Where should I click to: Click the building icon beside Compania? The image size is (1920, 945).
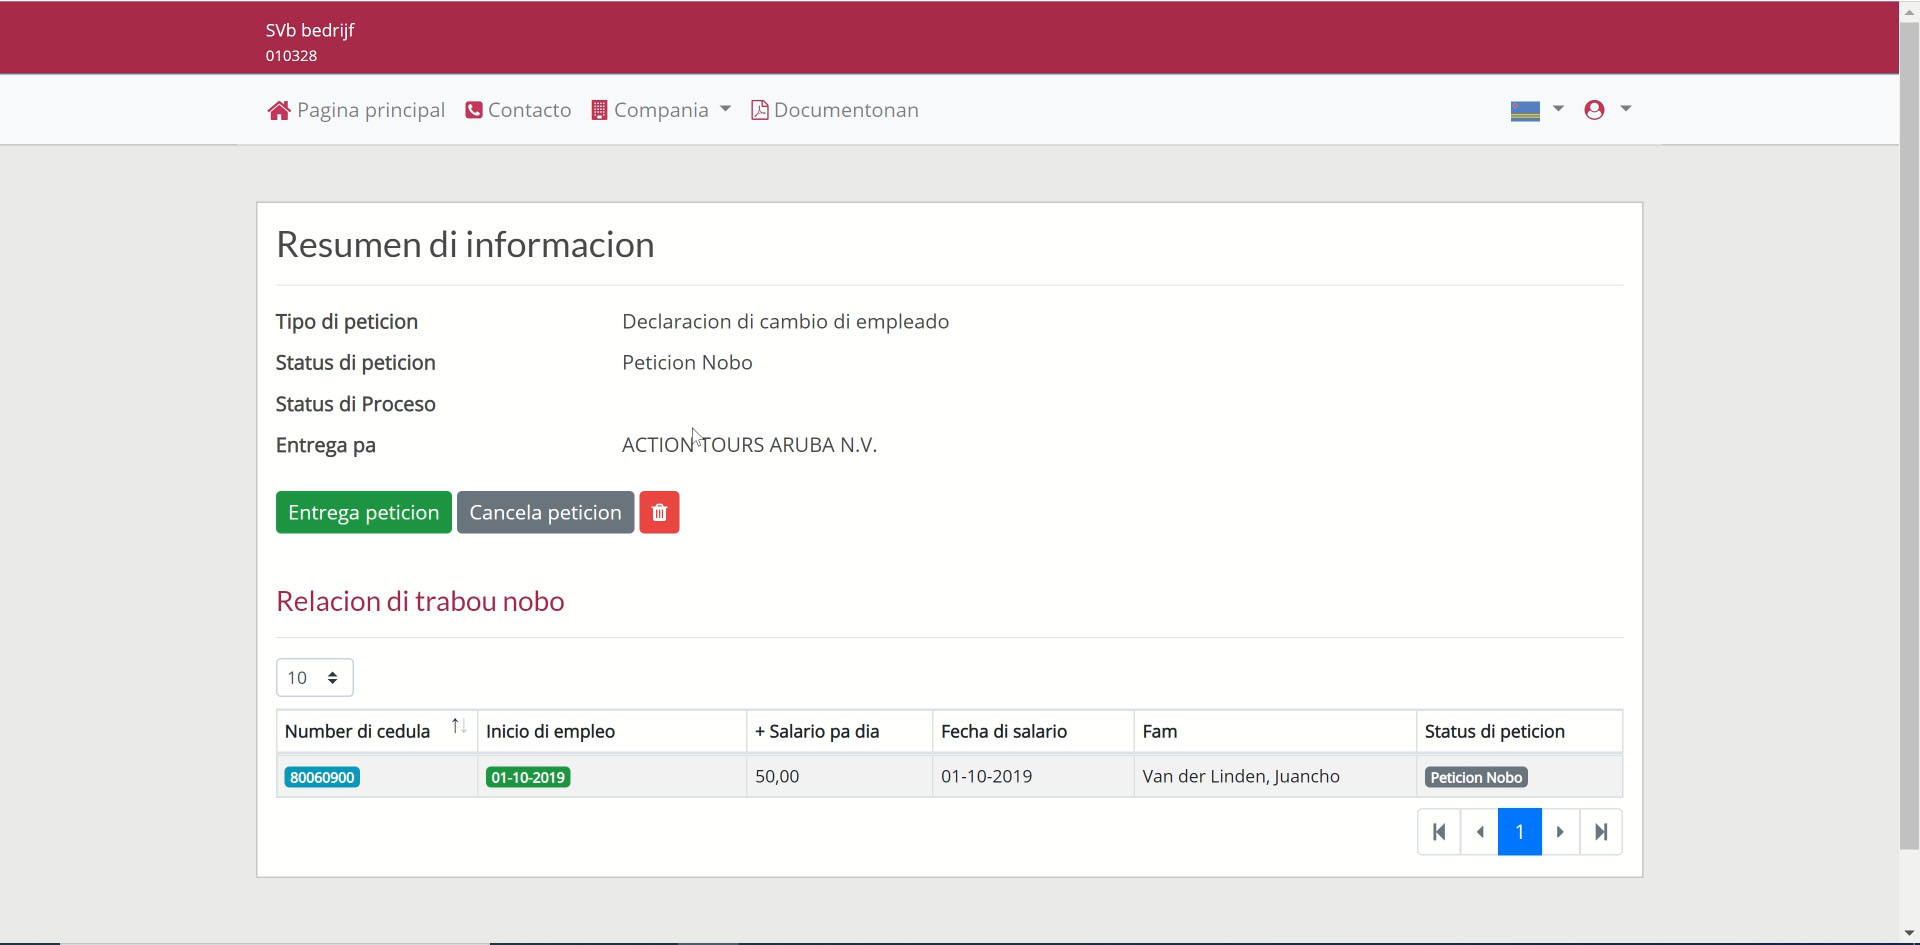tap(599, 110)
